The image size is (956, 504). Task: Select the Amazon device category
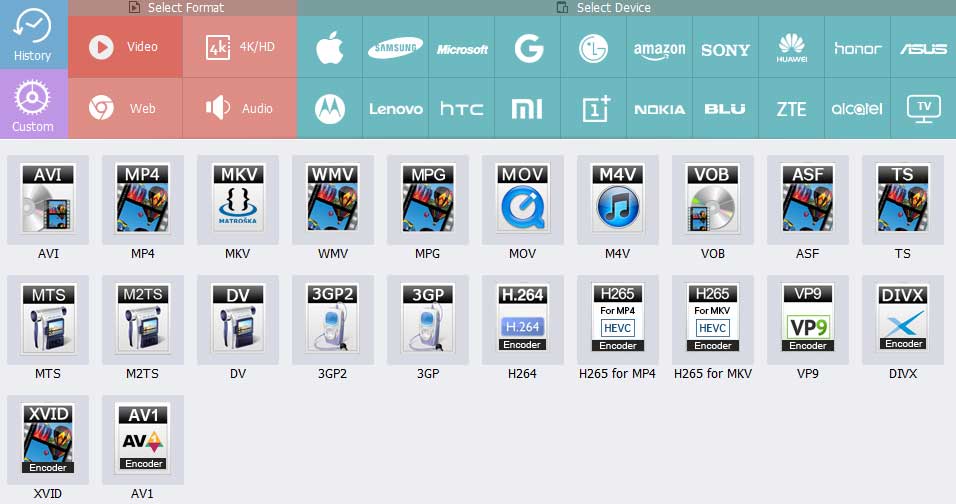[x=660, y=48]
